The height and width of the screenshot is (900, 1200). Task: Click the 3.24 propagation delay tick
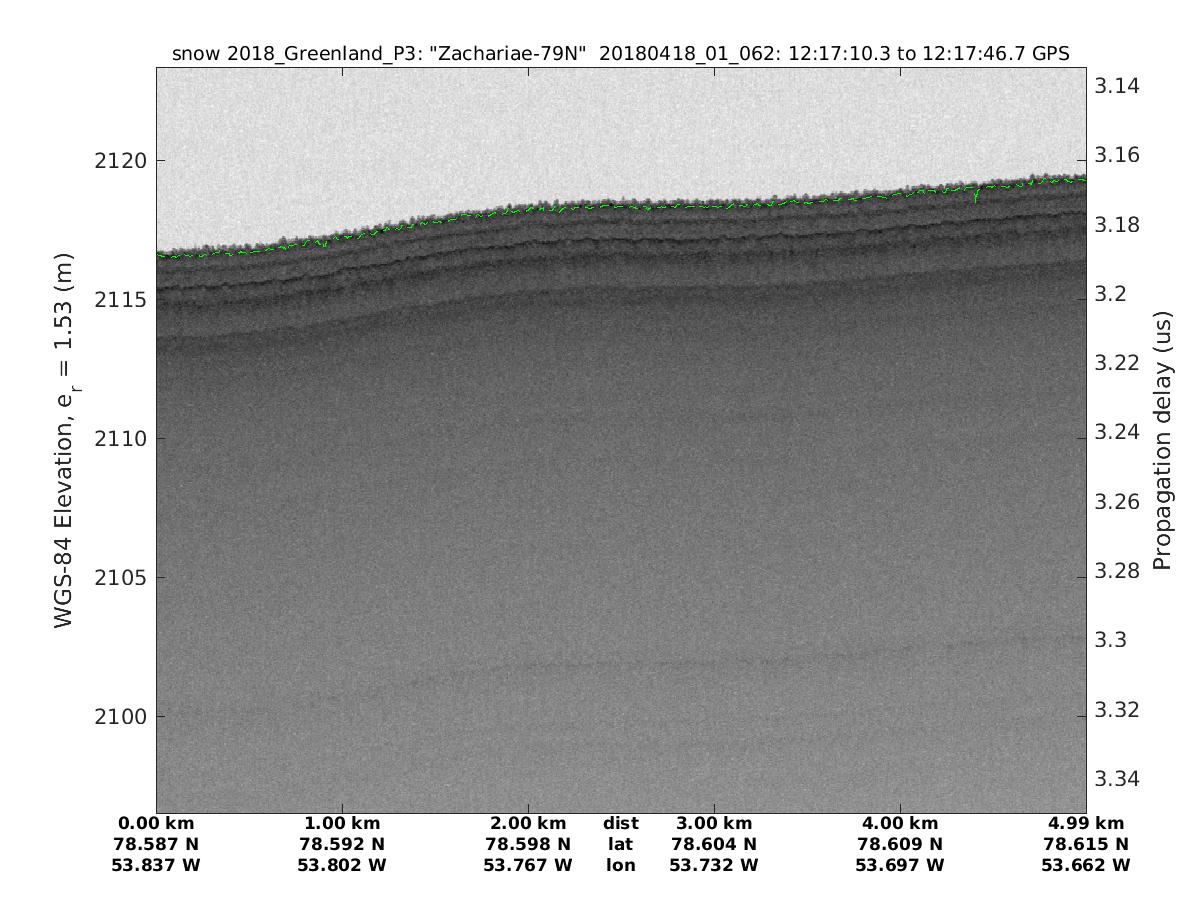[1117, 433]
